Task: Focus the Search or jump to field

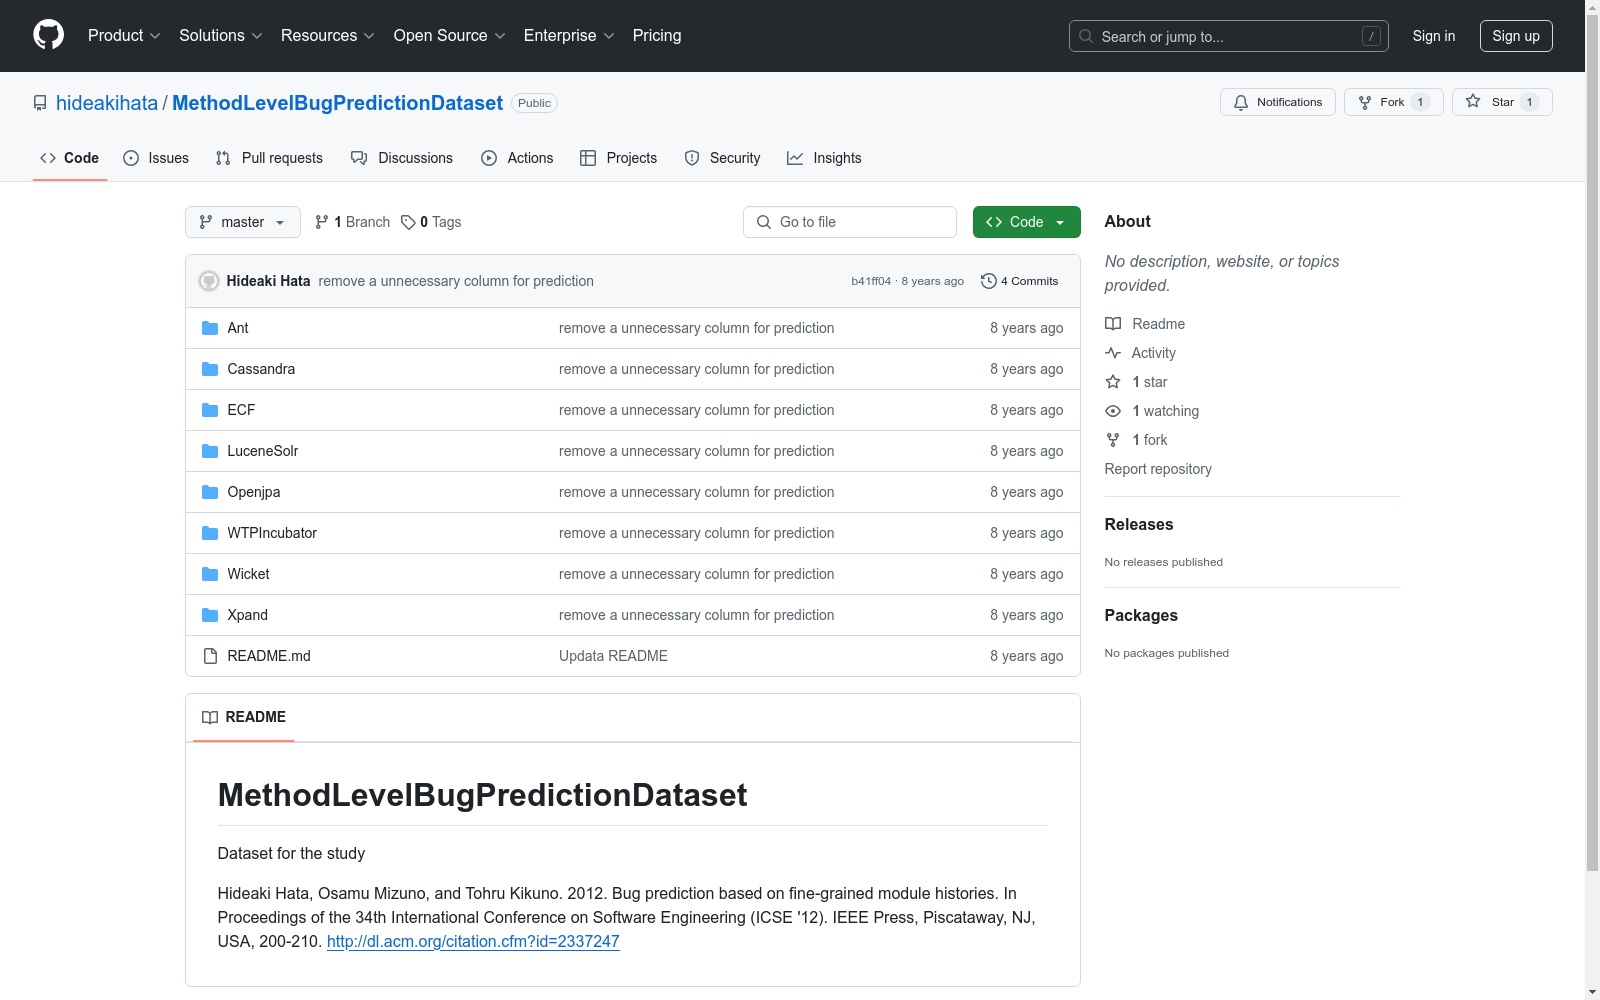Action: (1228, 36)
